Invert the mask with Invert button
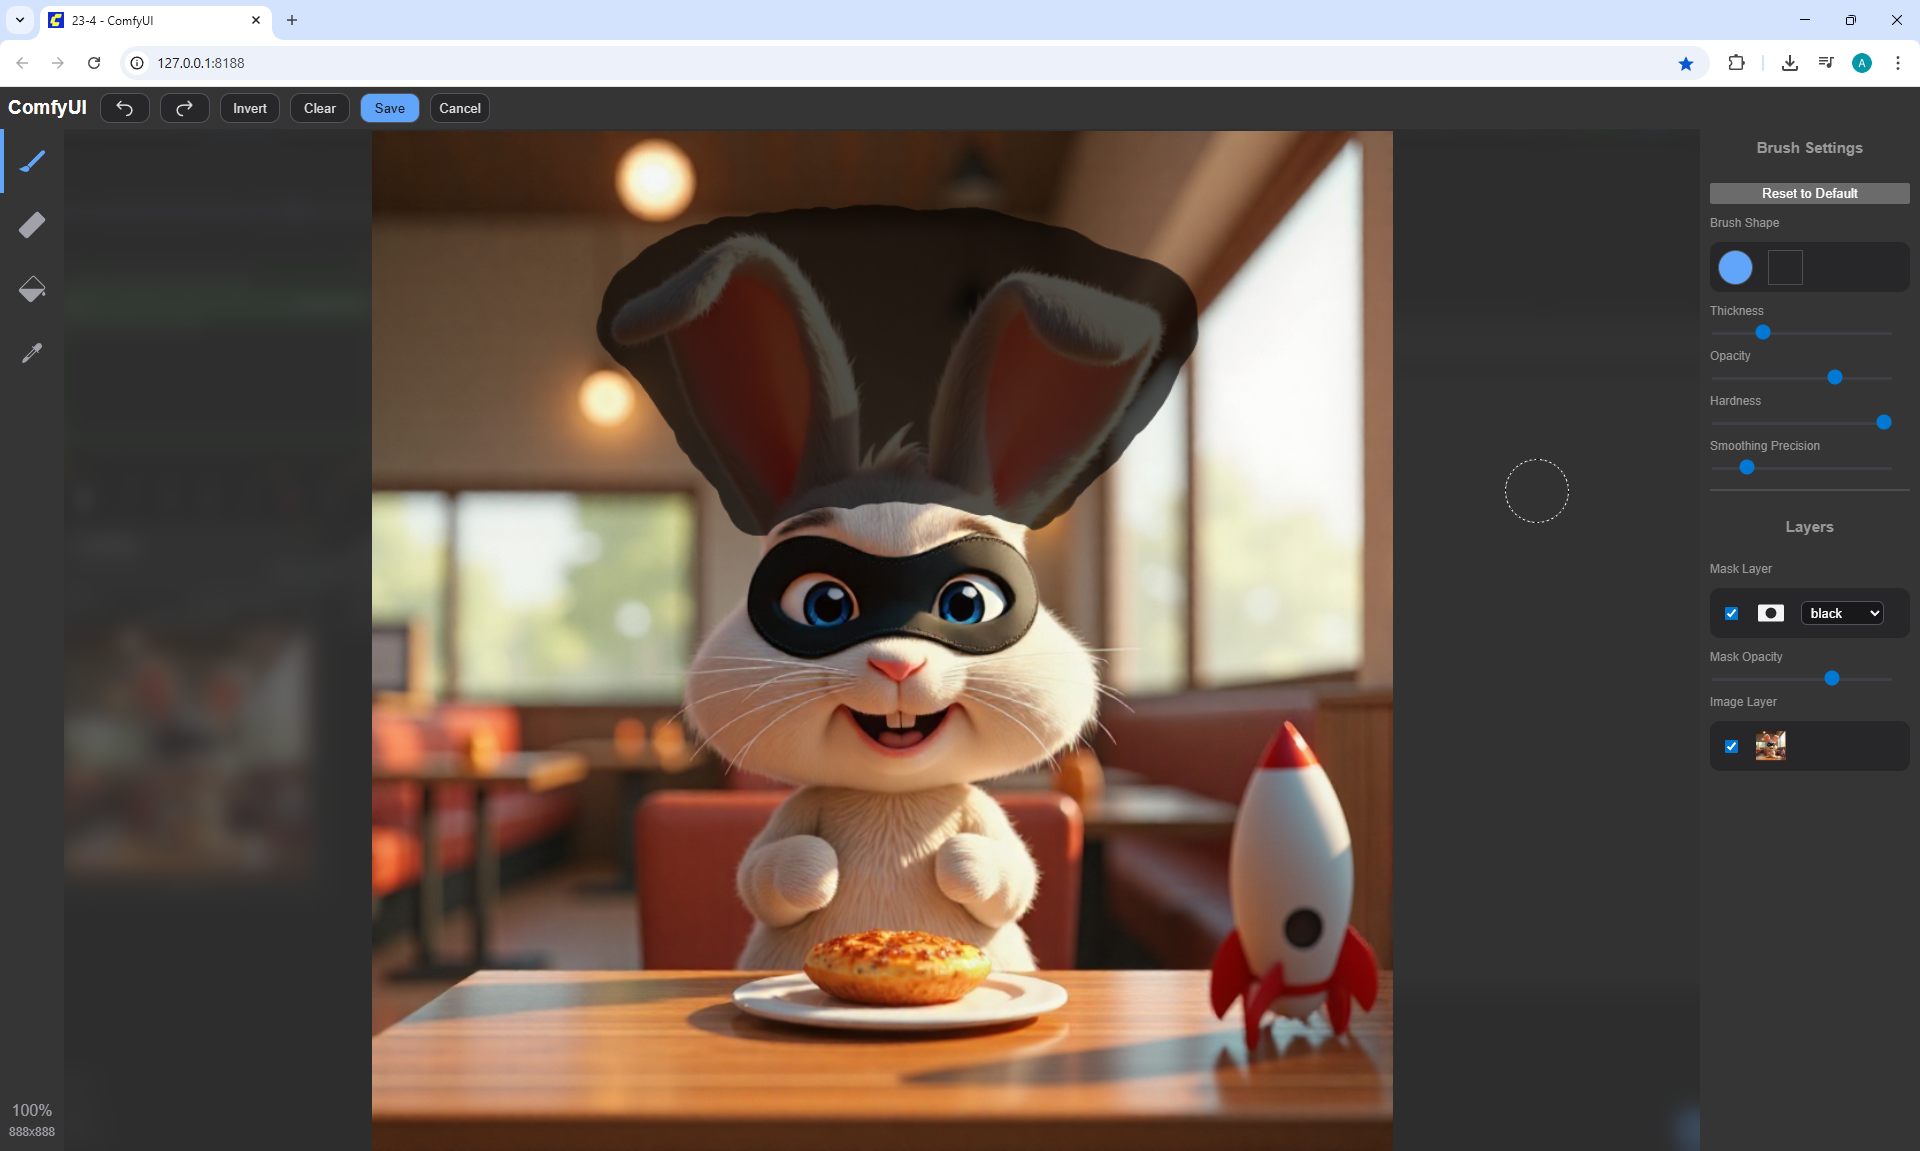Viewport: 1920px width, 1151px height. point(250,108)
